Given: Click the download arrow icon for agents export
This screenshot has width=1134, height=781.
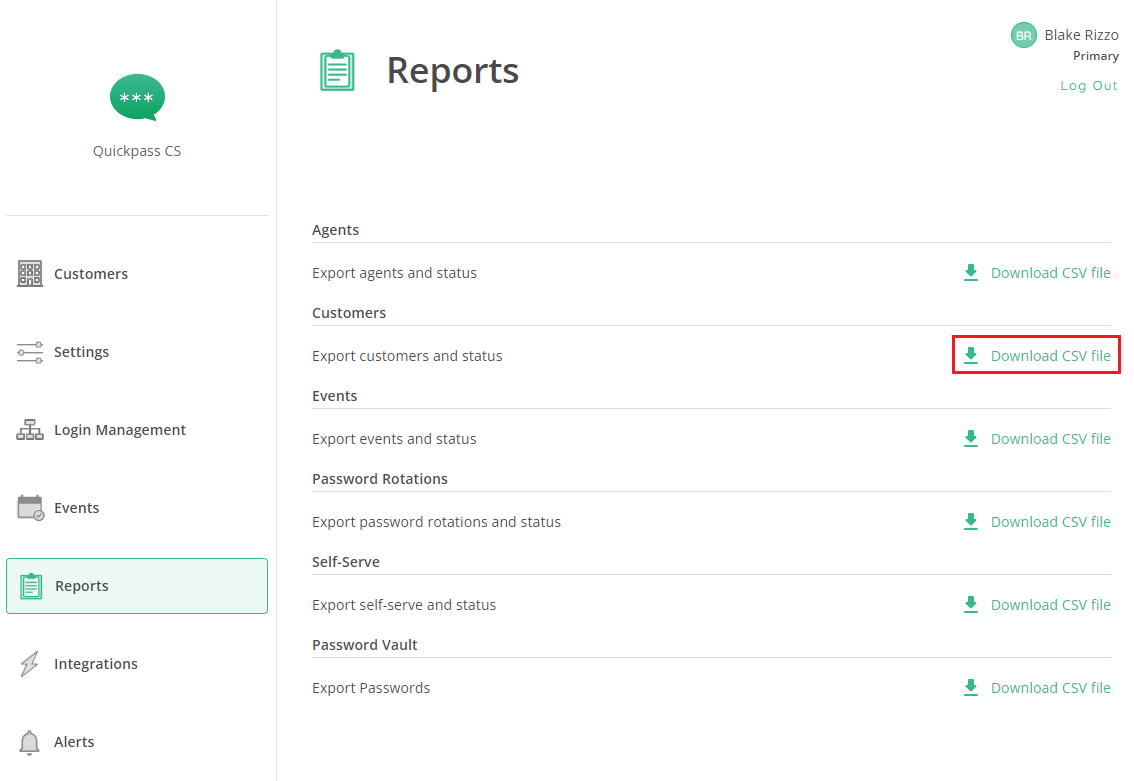Looking at the screenshot, I should point(970,273).
